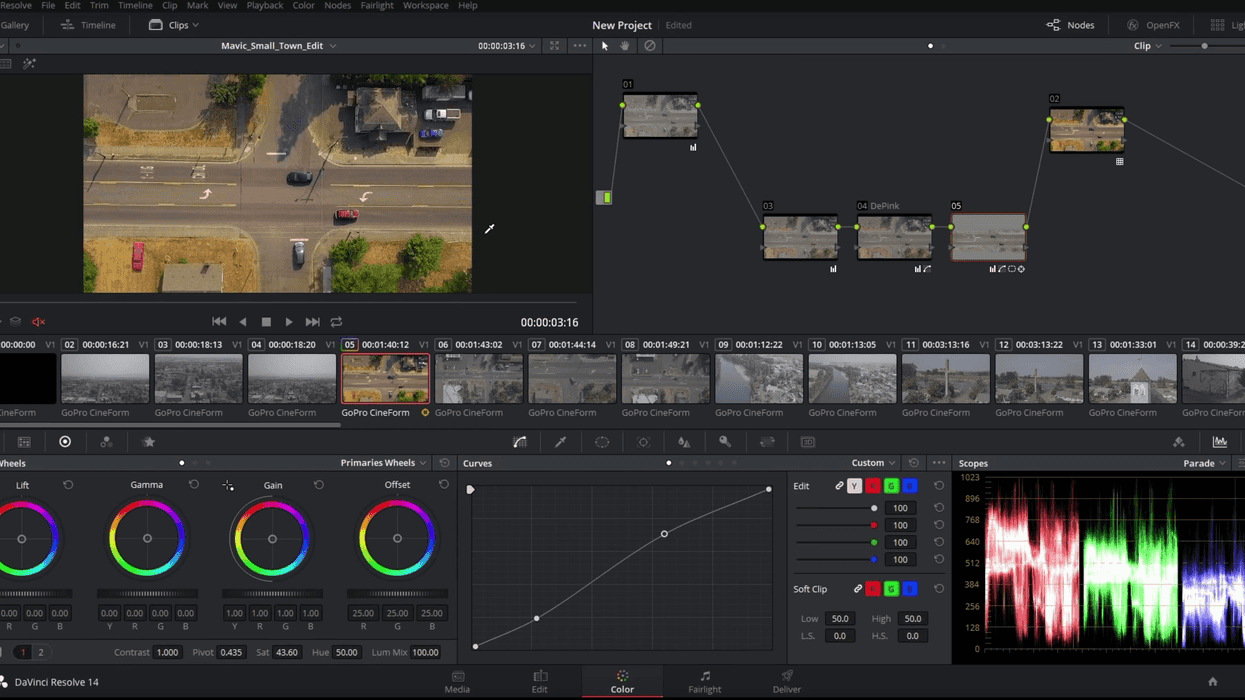Open the Tracker palette icon
This screenshot has width=1245, height=700.
(x=643, y=442)
